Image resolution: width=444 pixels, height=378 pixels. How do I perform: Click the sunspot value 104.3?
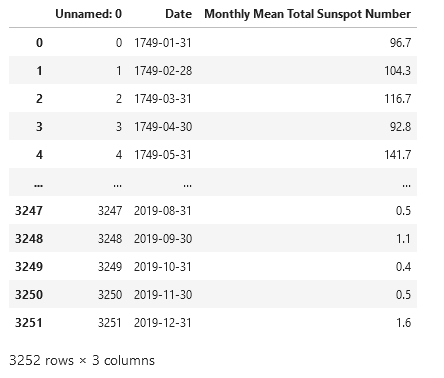(397, 71)
